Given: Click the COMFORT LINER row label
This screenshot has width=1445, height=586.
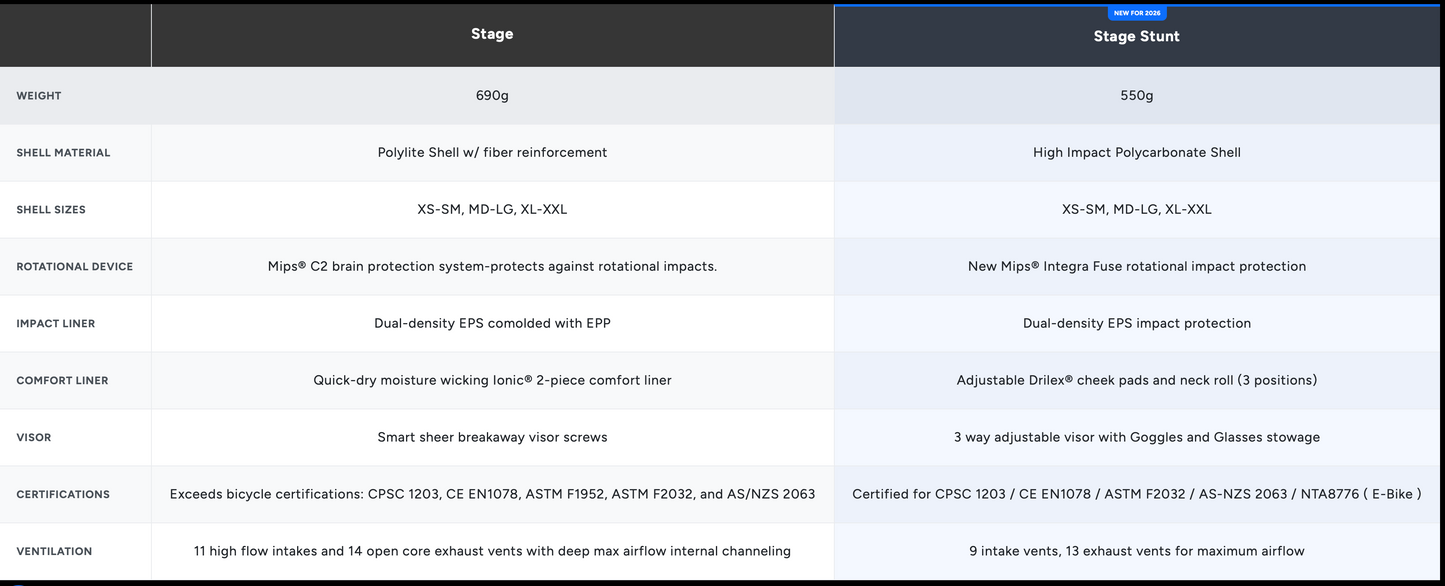Looking at the screenshot, I should click(62, 381).
